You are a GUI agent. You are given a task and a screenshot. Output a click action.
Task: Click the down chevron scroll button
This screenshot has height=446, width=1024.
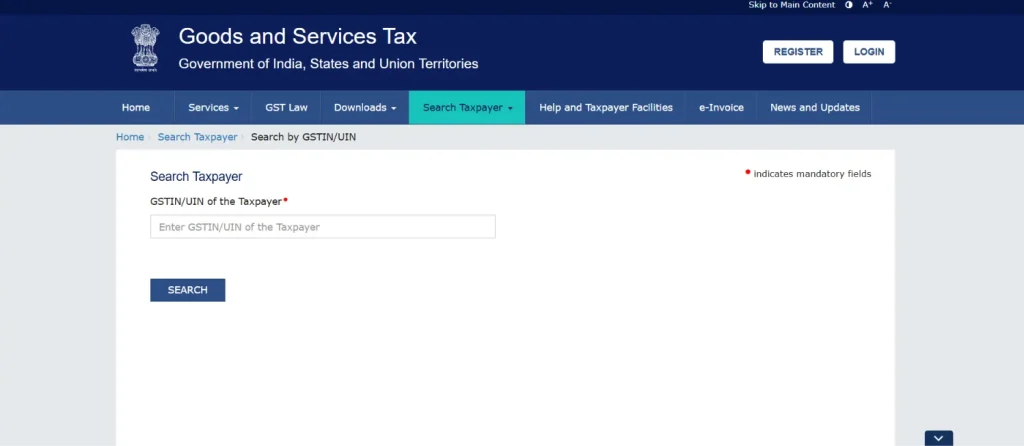click(938, 438)
